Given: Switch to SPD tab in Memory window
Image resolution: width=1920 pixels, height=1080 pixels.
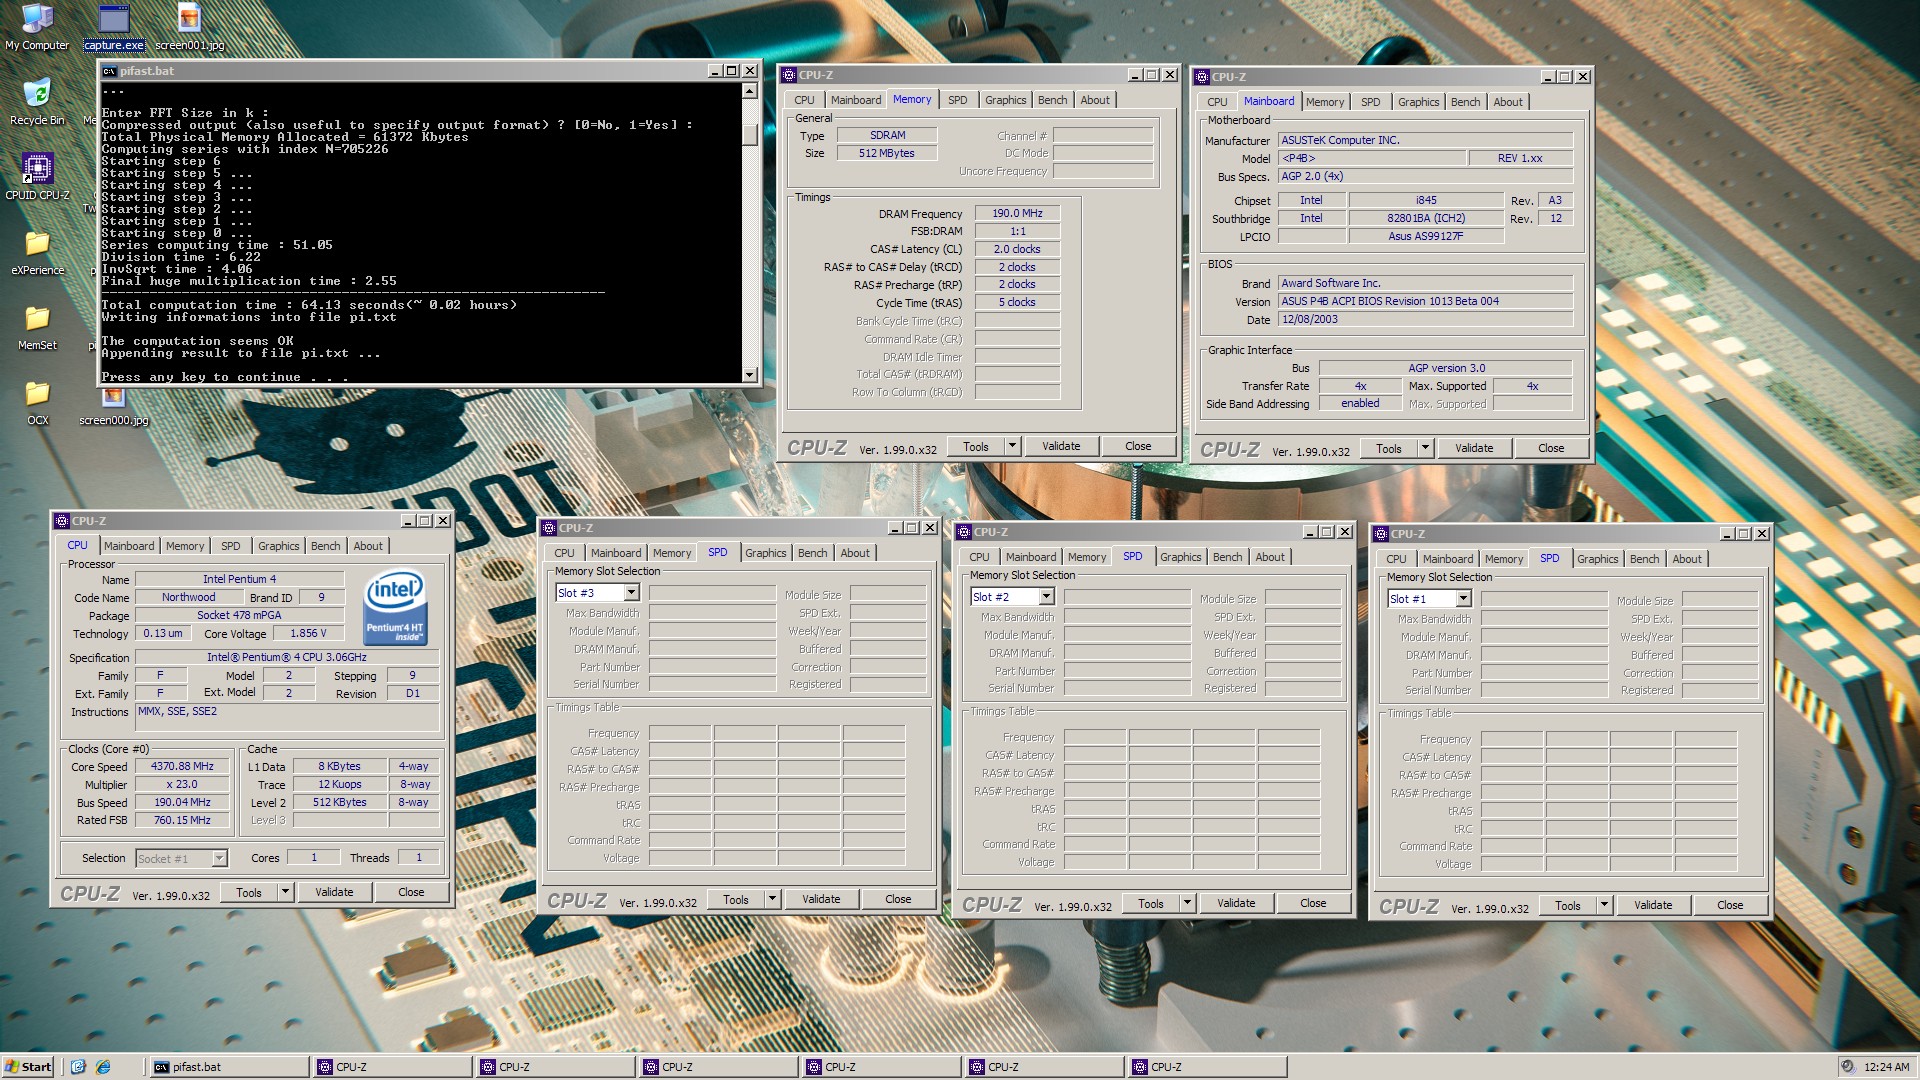Looking at the screenshot, I should point(958,100).
